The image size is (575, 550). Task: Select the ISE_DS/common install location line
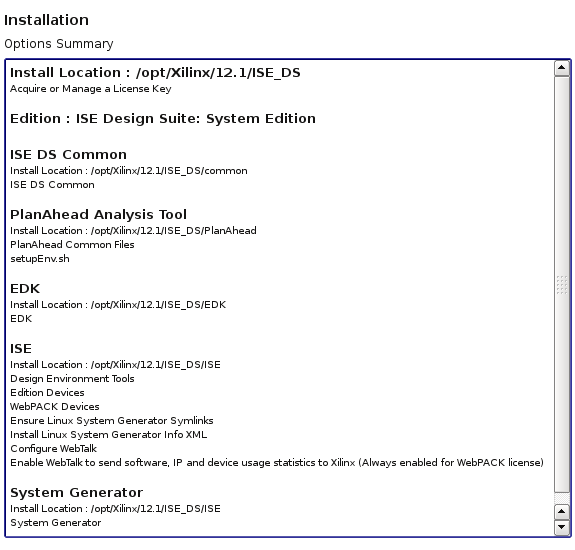129,171
